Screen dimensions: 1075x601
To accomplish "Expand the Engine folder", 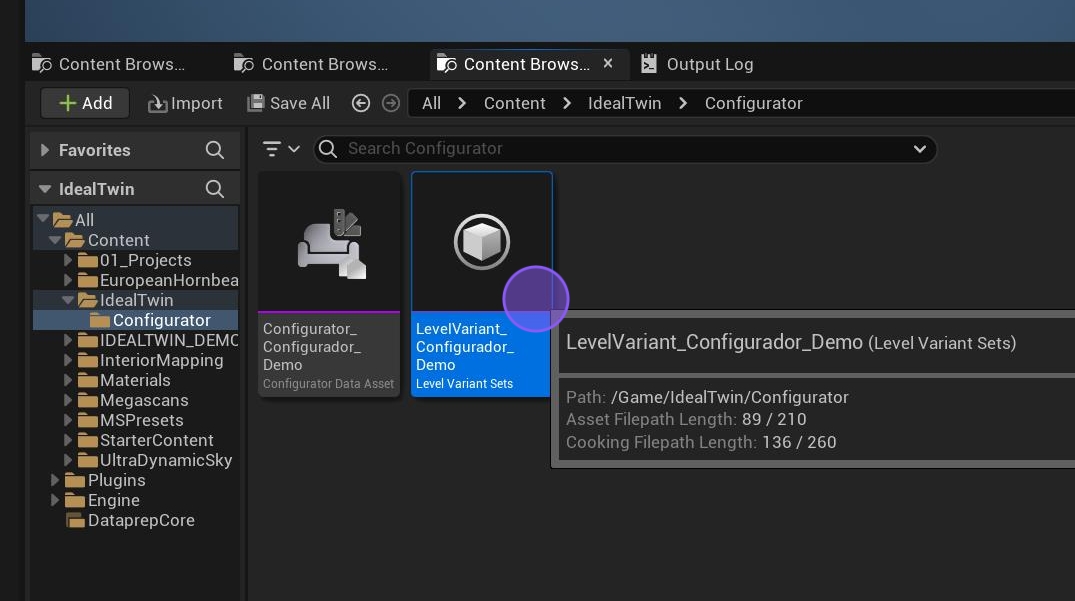I will [55, 500].
